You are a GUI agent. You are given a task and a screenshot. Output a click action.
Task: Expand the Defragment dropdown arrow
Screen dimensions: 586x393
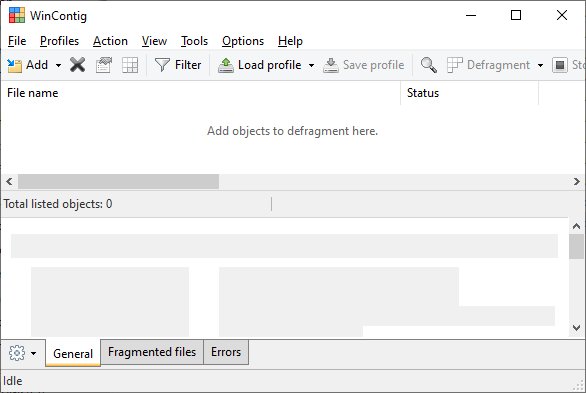click(x=540, y=65)
